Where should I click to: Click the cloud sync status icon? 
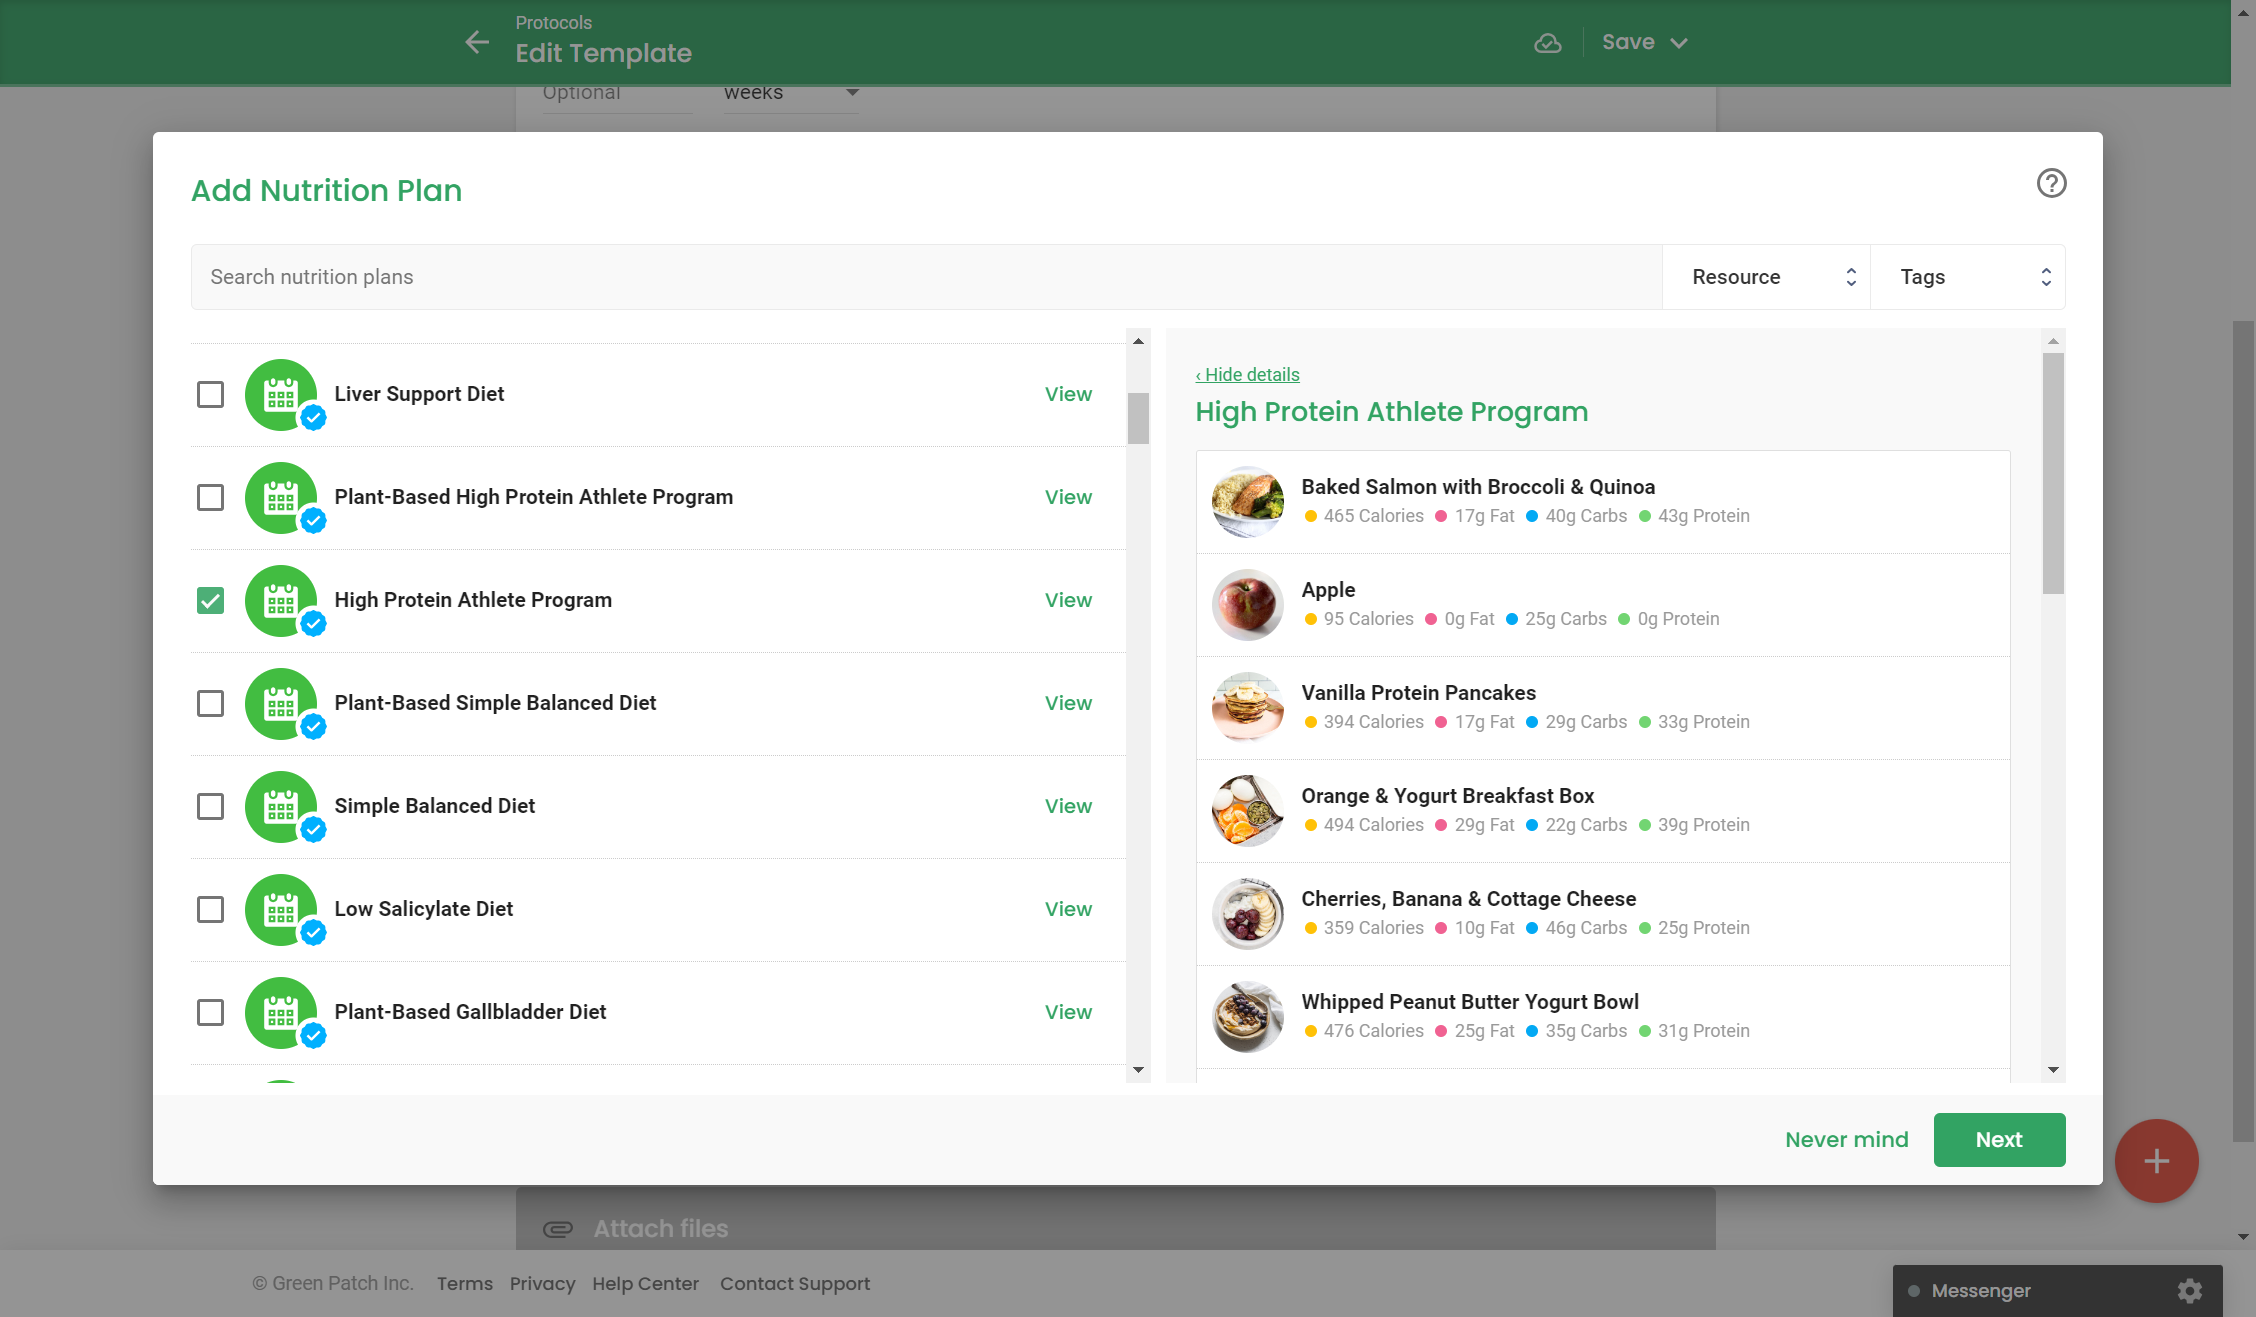(x=1547, y=43)
